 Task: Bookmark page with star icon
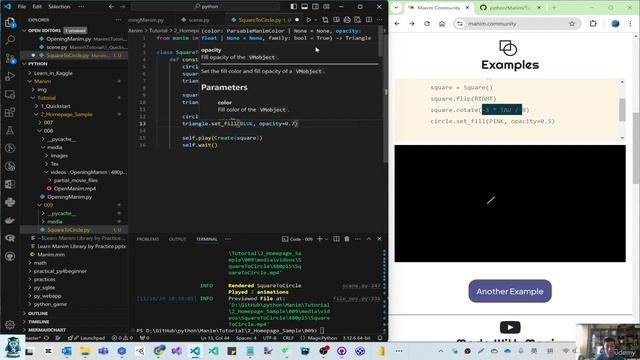(572, 24)
